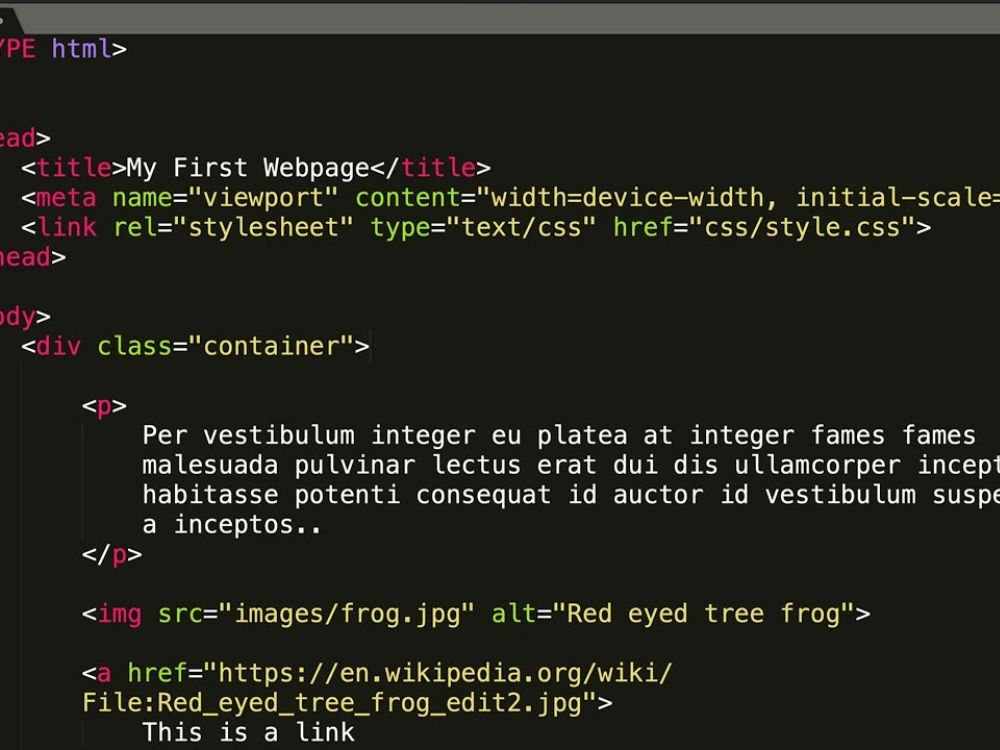Image resolution: width=1000 pixels, height=750 pixels.
Task: Select the title tag containing My First Webpage
Action: point(72,167)
